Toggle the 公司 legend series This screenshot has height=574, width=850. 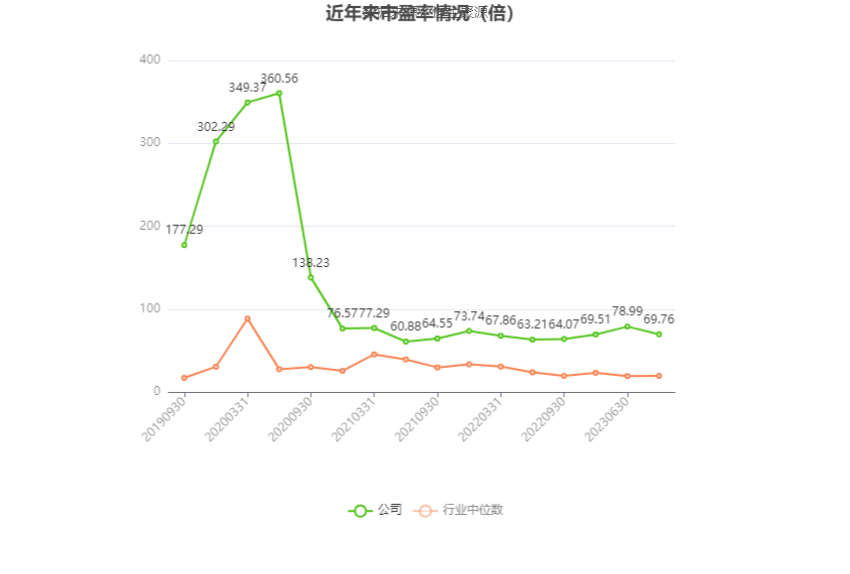[x=375, y=510]
